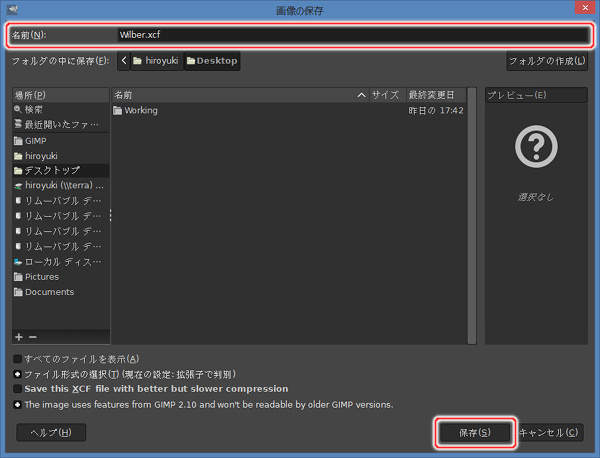Viewport: 600px width, 458px height.
Task: Select Pictures in places sidebar
Action: (61, 277)
